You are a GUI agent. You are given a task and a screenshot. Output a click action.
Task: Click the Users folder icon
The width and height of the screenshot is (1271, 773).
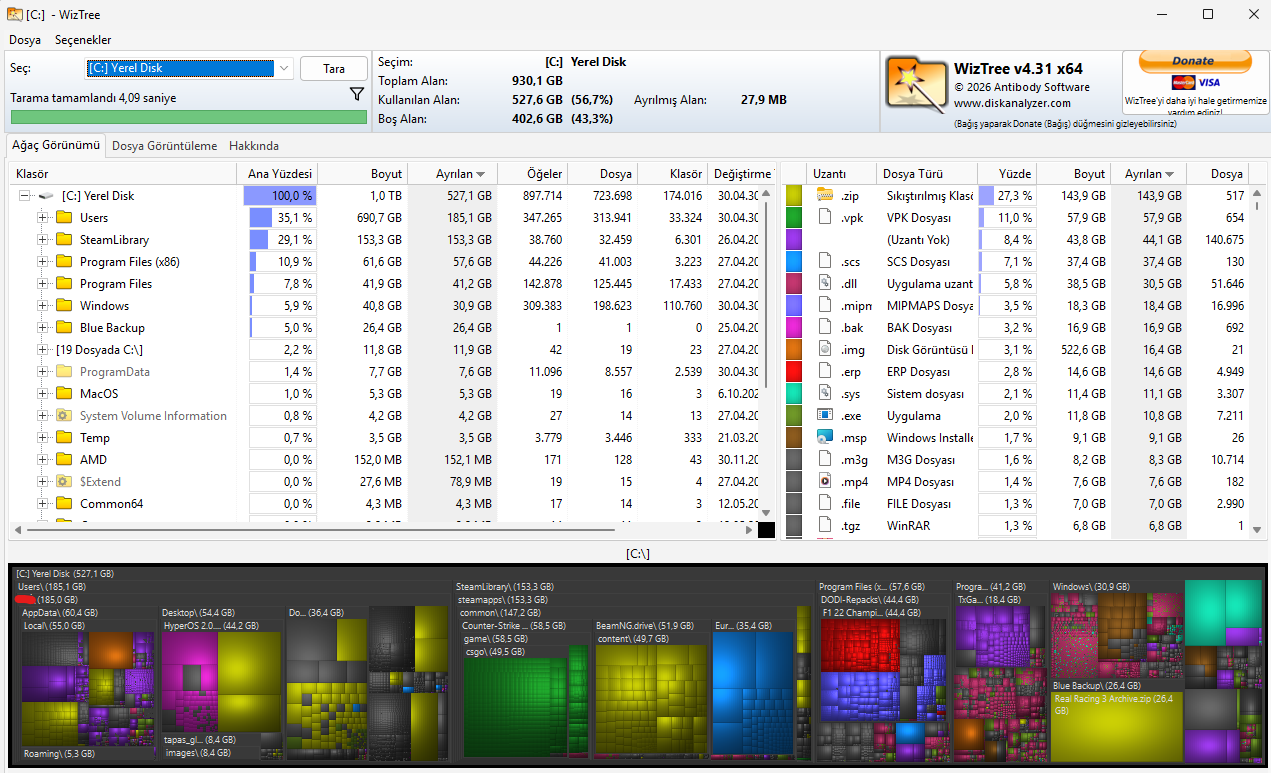coord(64,218)
